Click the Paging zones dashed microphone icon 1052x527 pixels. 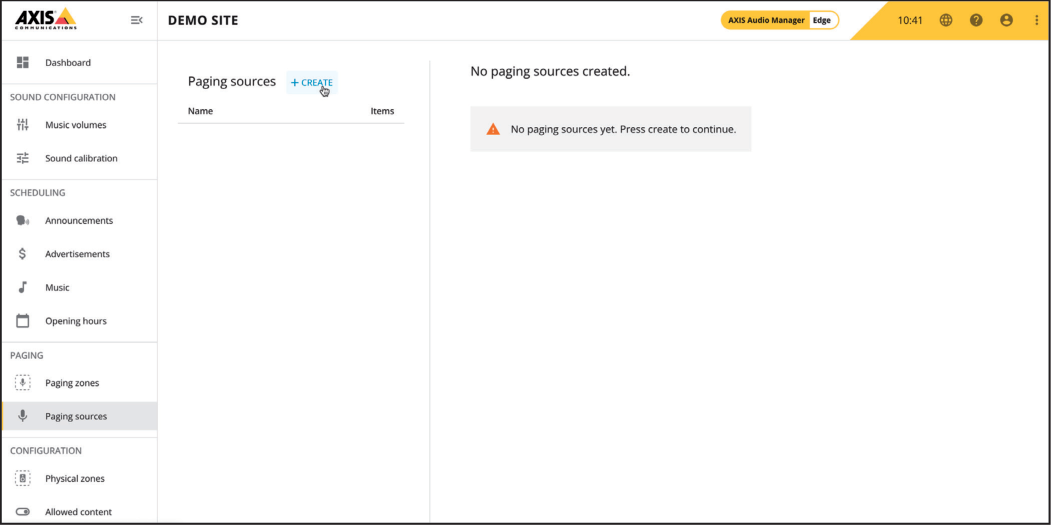[x=23, y=383]
